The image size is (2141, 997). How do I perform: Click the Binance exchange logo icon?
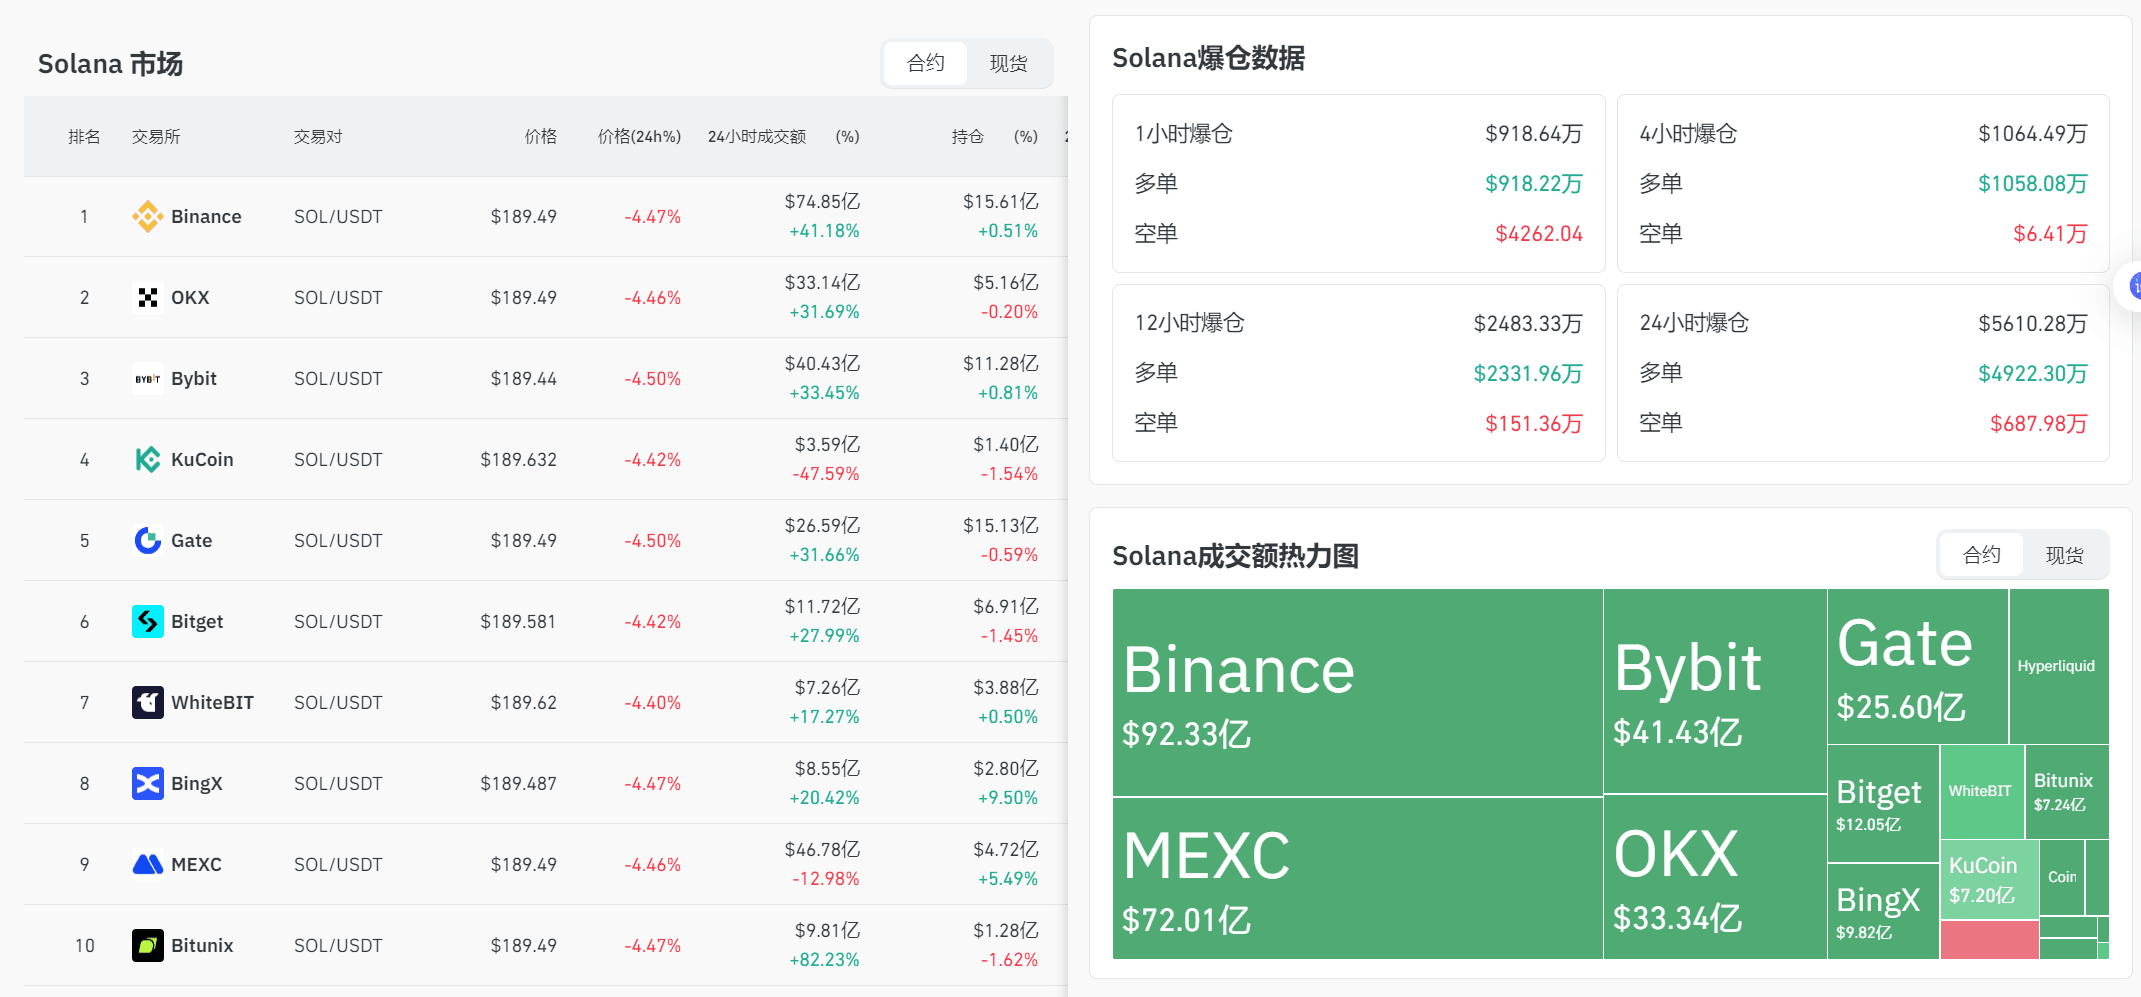pos(147,216)
